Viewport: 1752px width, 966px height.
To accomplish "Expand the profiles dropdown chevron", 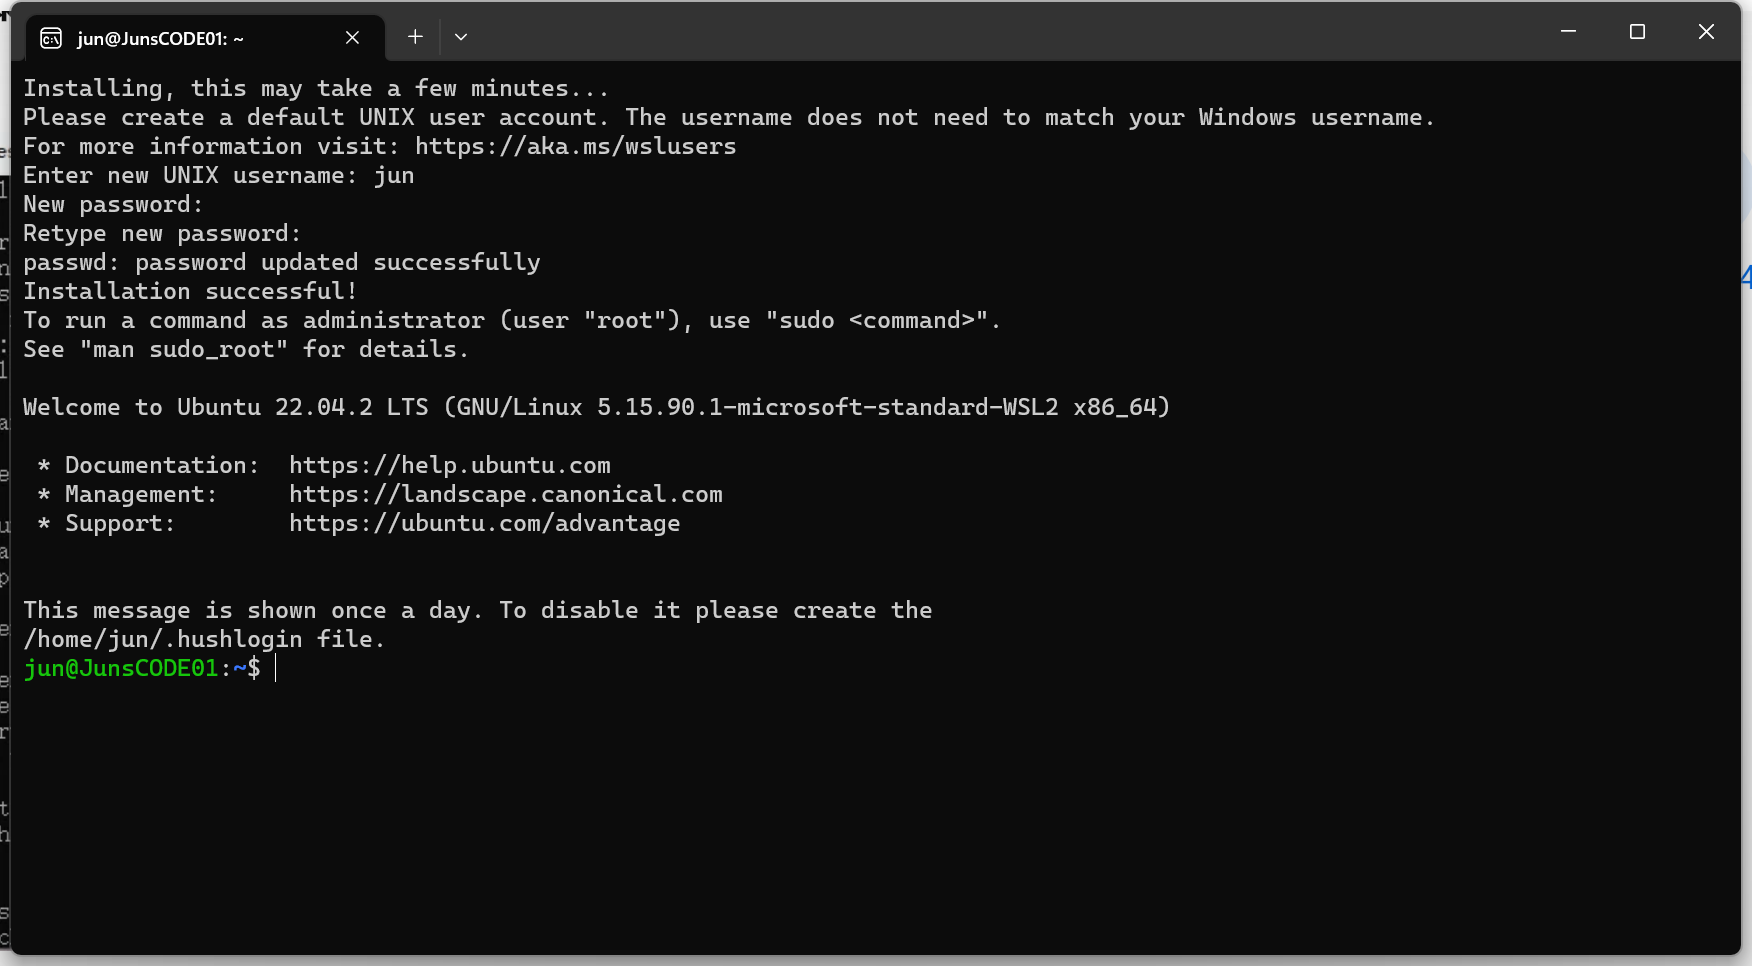I will [x=461, y=37].
